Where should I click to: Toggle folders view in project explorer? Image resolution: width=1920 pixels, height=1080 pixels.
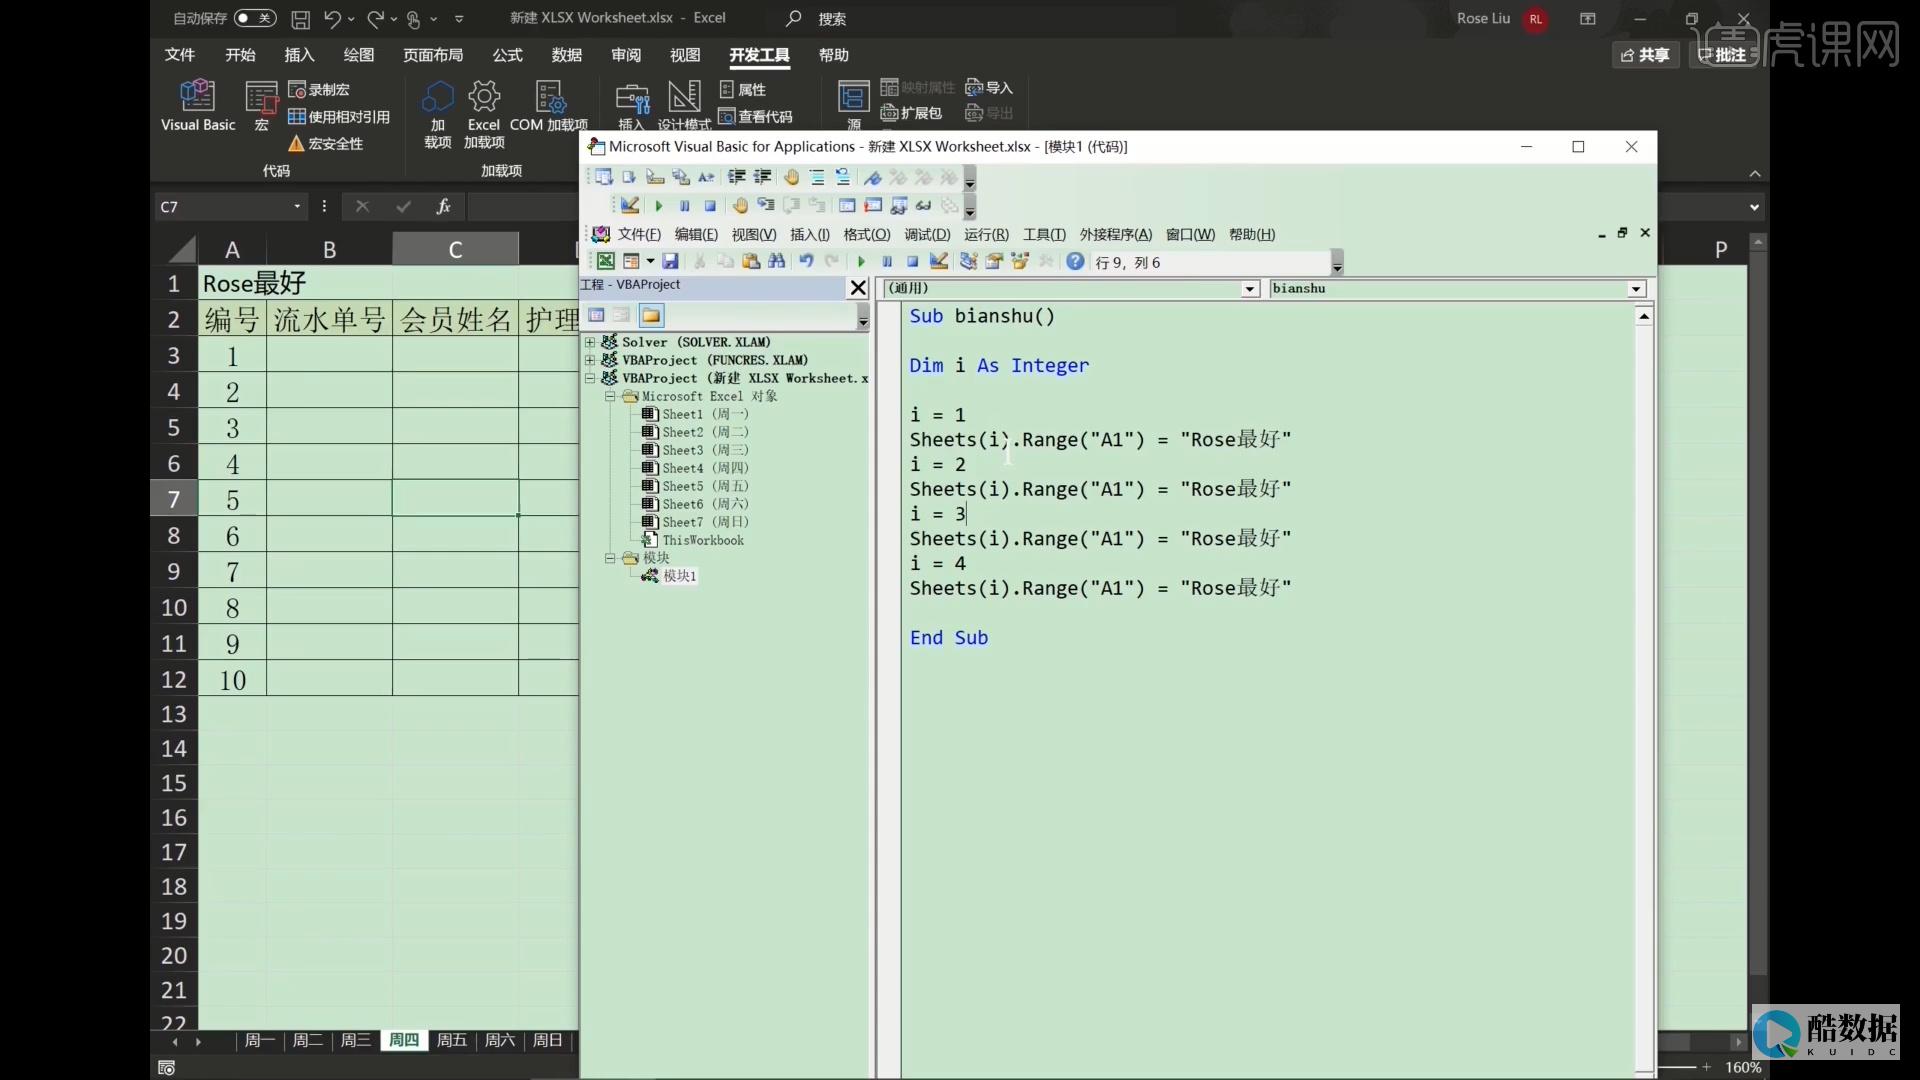tap(651, 316)
